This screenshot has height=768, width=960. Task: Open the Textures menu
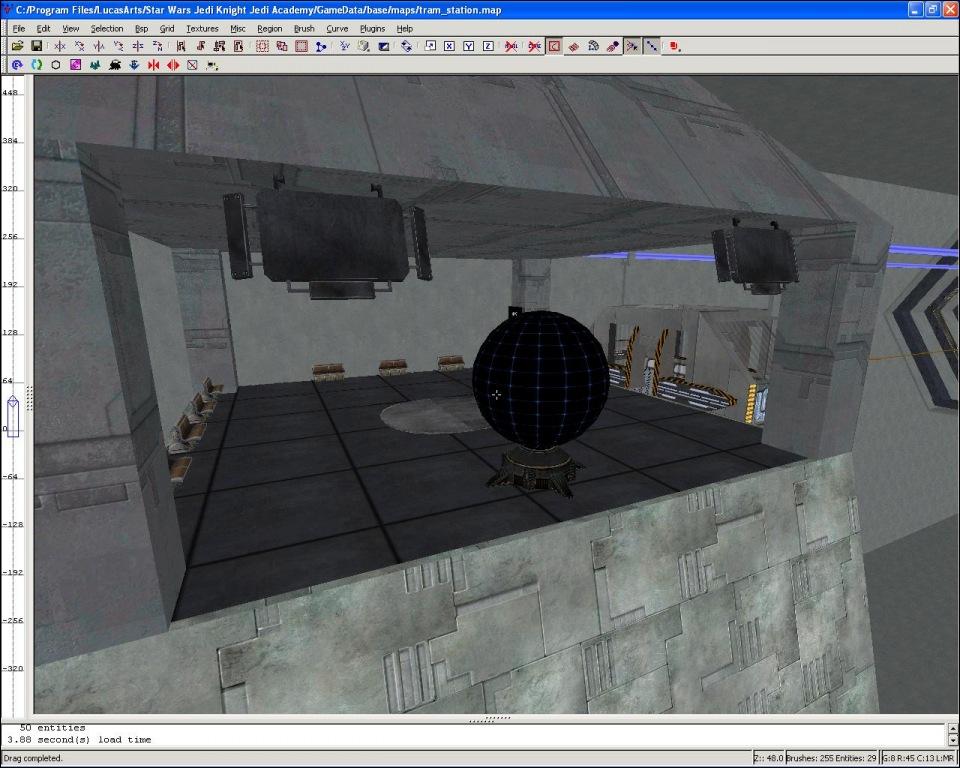tap(202, 29)
